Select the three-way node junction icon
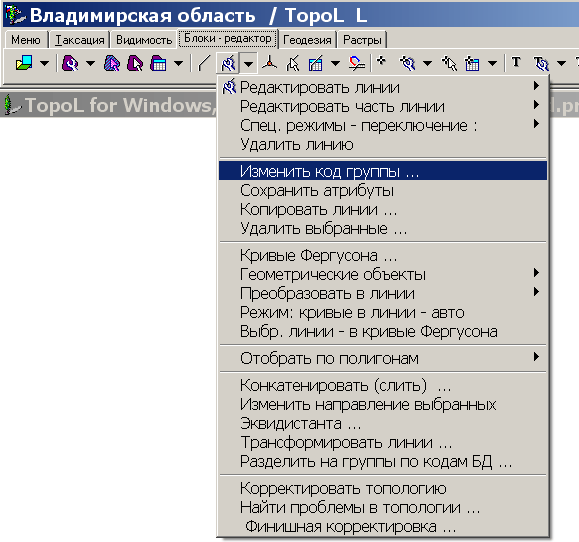The height and width of the screenshot is (542, 579). pyautogui.click(x=270, y=64)
